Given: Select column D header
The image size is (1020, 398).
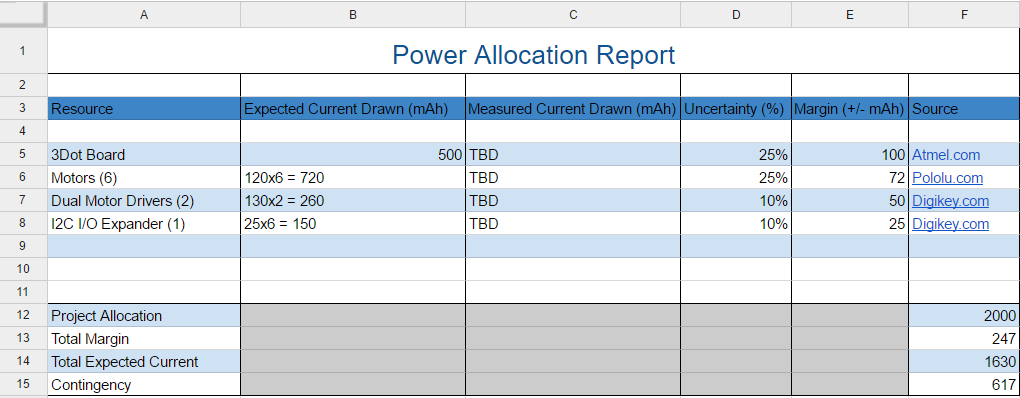Looking at the screenshot, I should point(736,14).
